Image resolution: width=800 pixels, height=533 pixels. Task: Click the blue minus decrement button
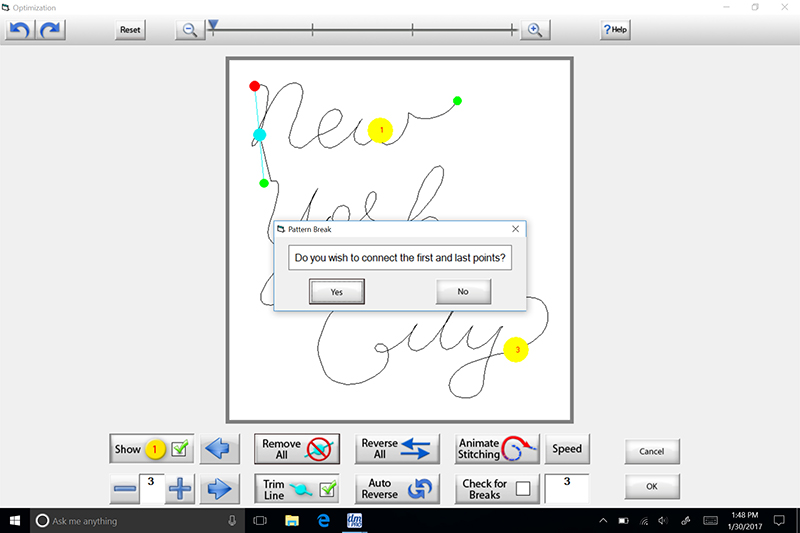pos(124,489)
